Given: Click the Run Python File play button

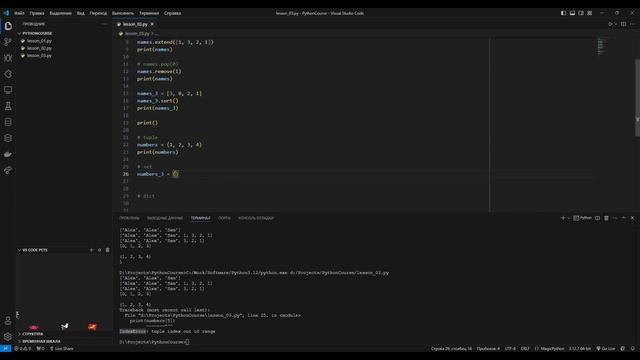Looking at the screenshot, I should coord(610,24).
